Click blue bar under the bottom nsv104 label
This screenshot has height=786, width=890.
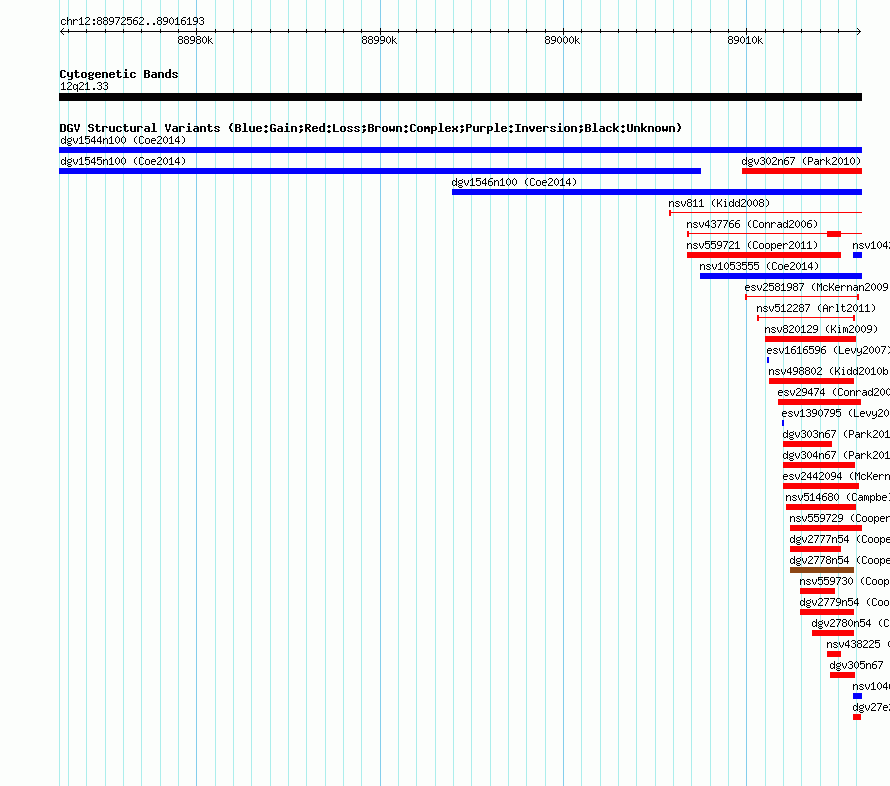tap(857, 696)
